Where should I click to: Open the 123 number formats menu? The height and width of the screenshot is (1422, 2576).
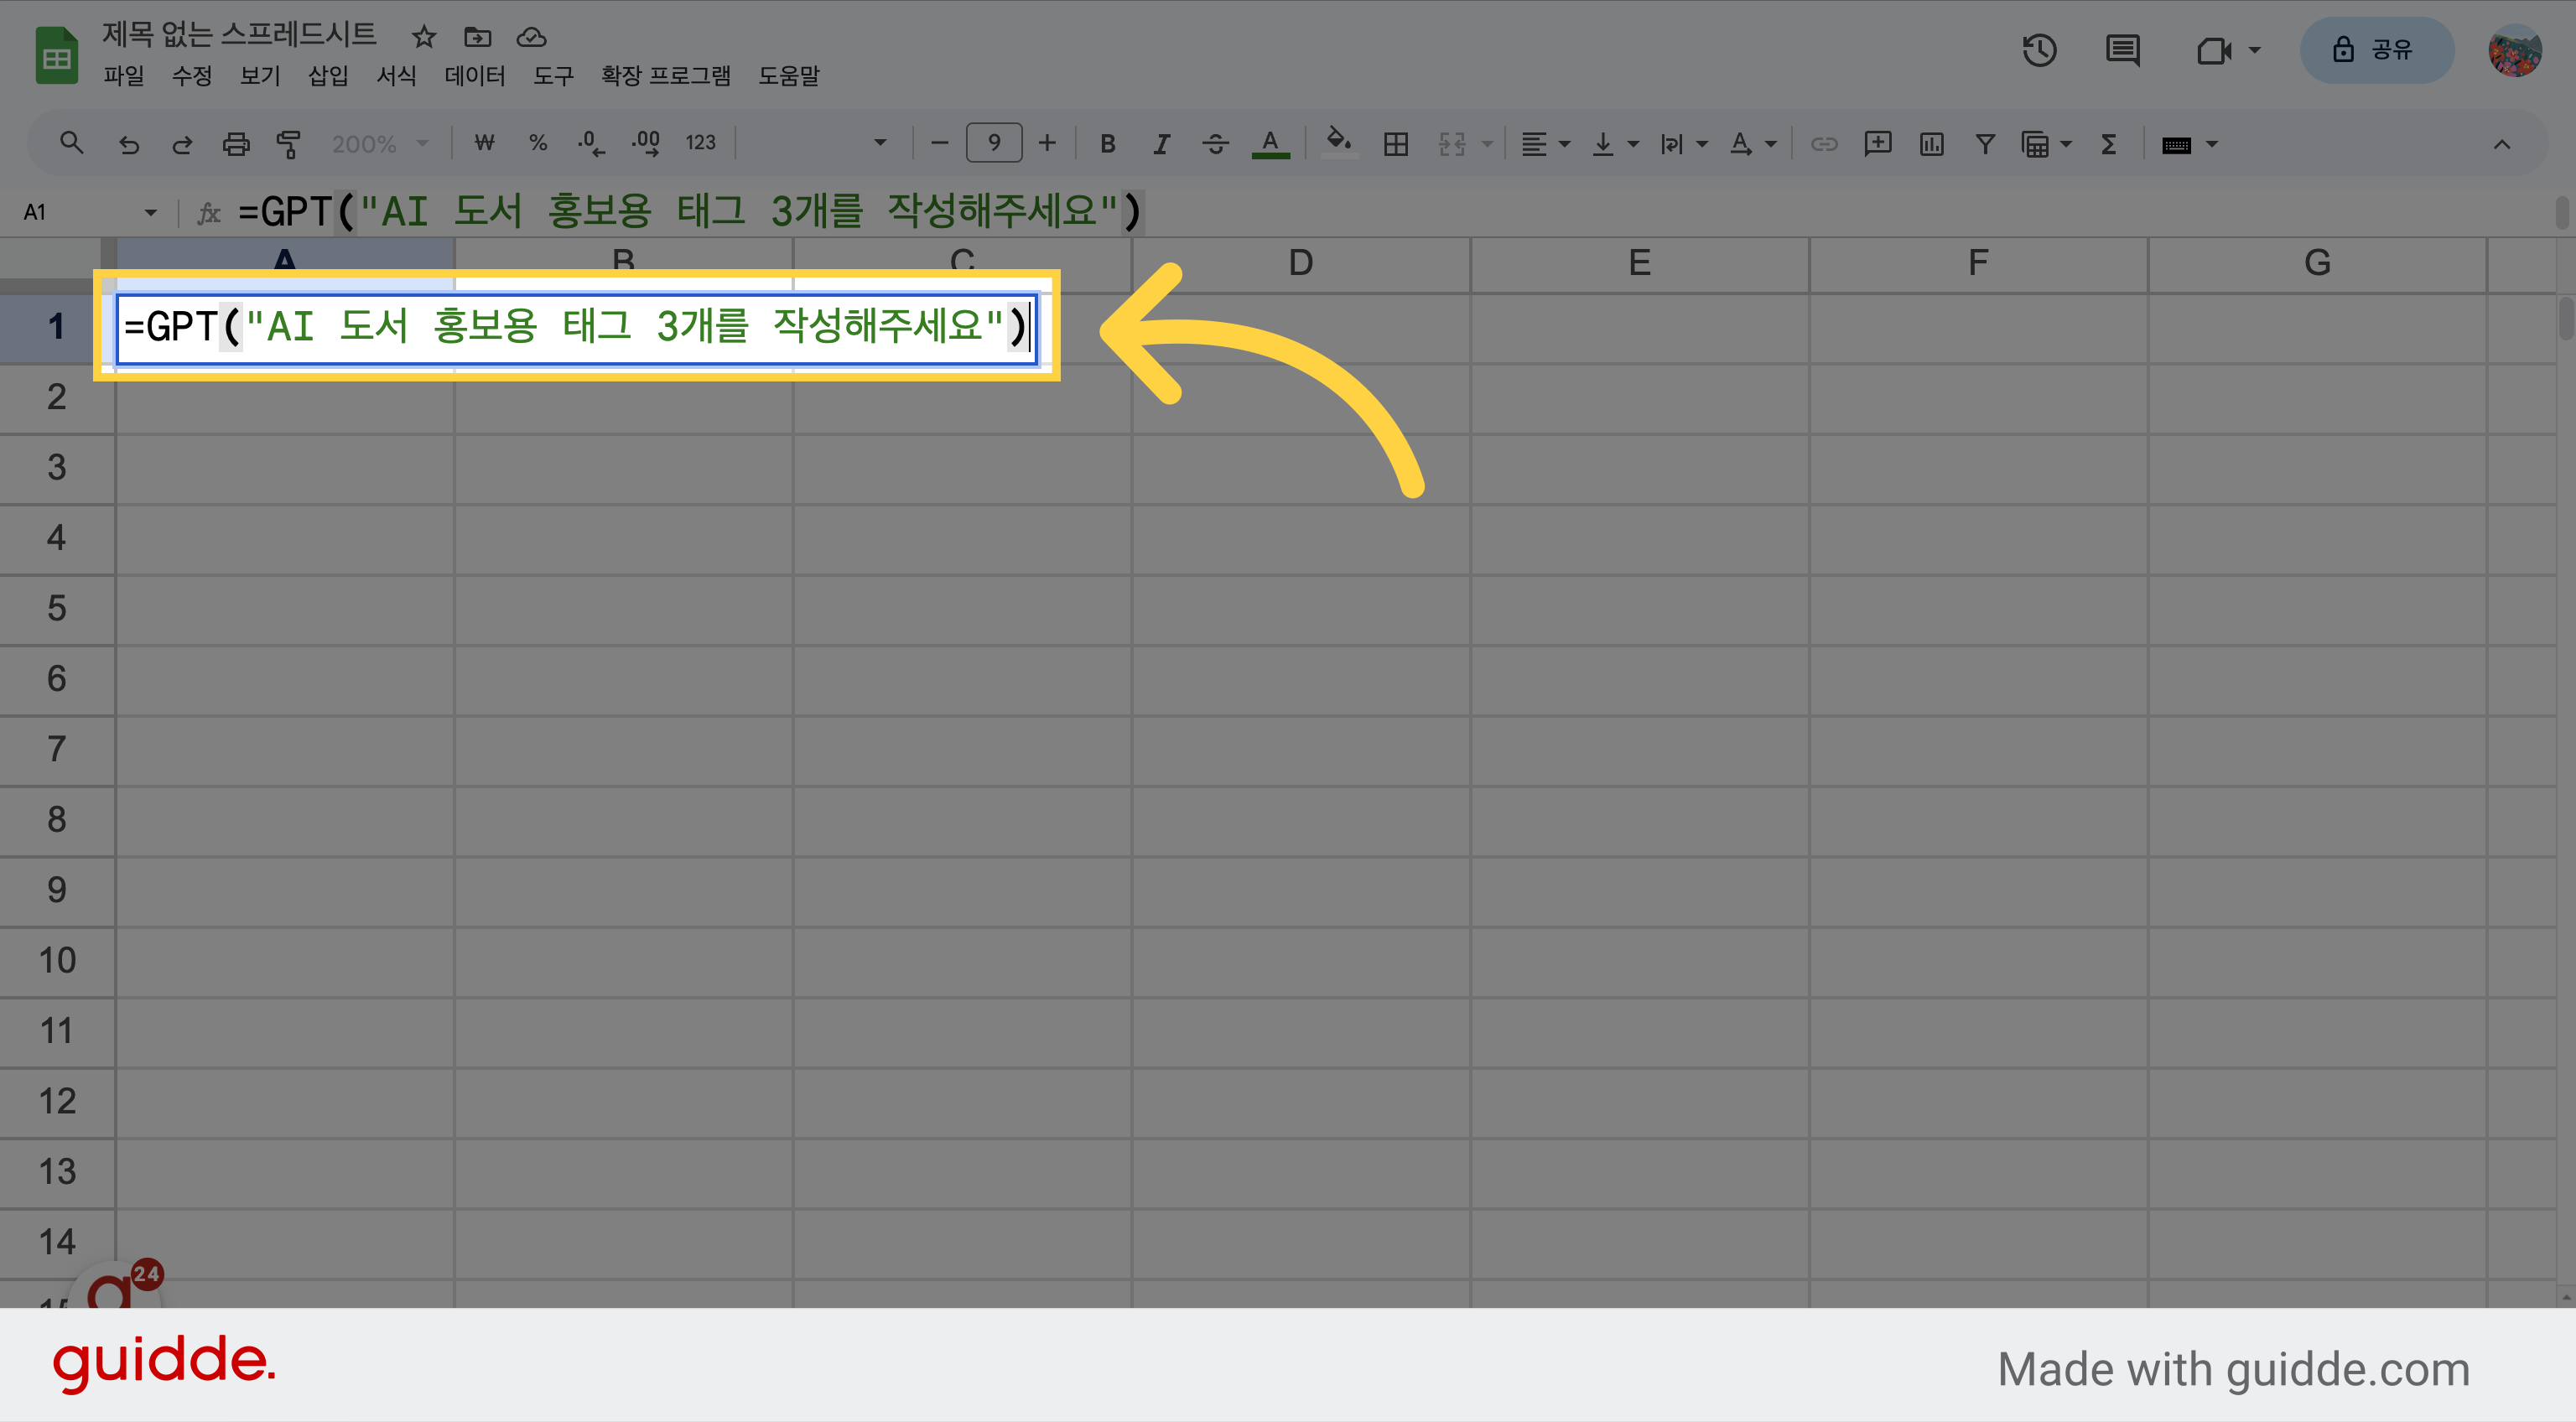(x=700, y=144)
